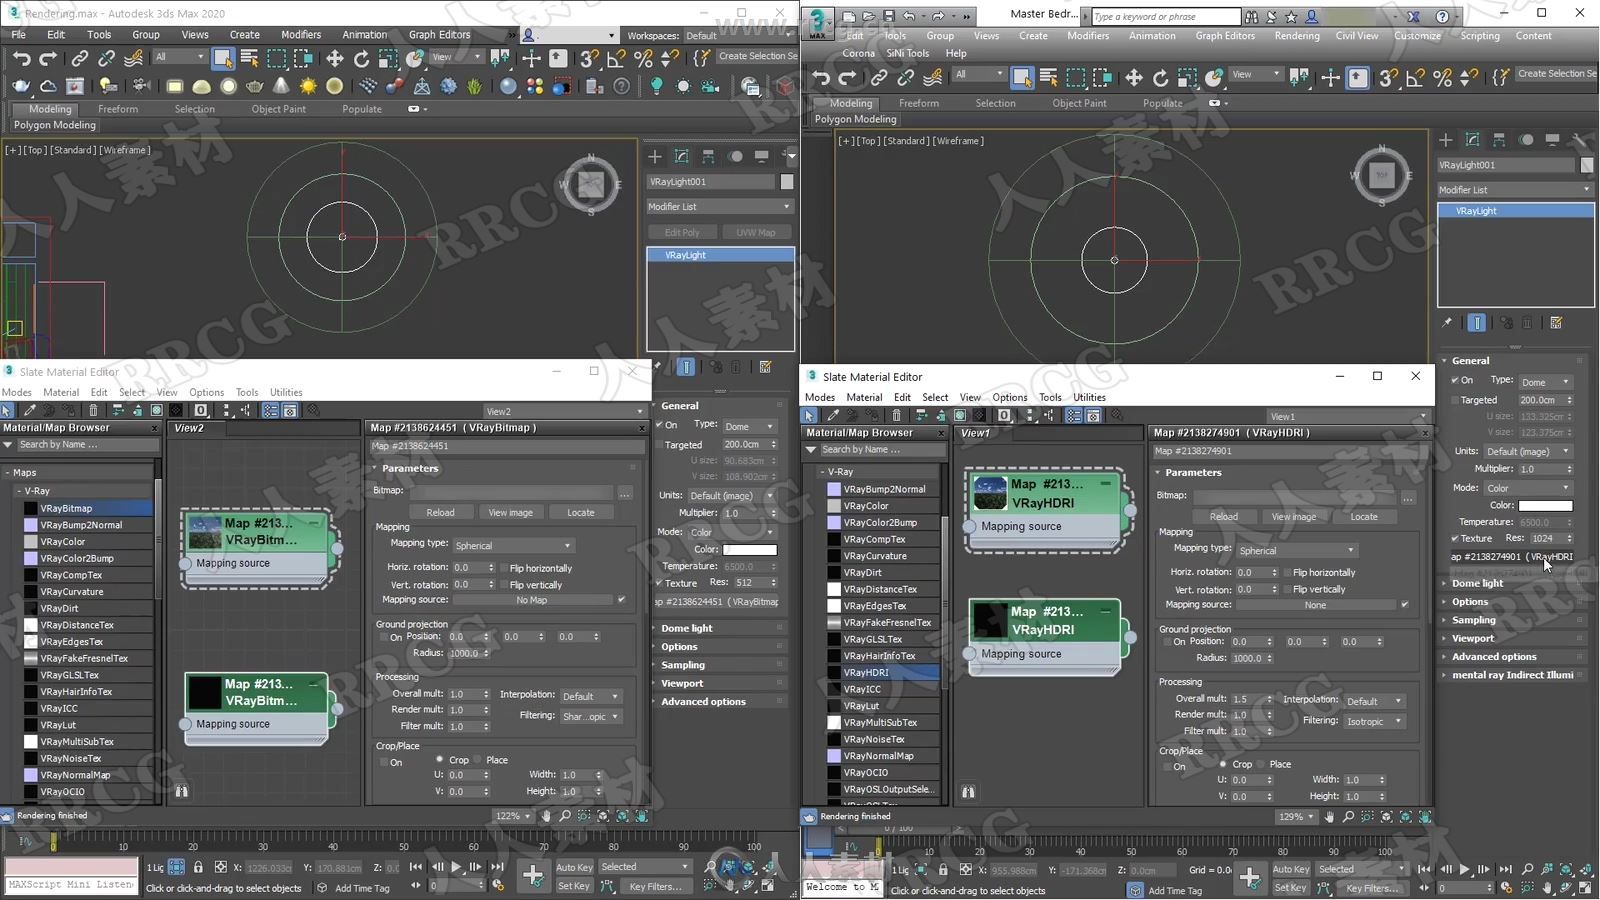Click Play Animation in left window playback controls
Viewport: 1600px width, 900px height.
[456, 867]
